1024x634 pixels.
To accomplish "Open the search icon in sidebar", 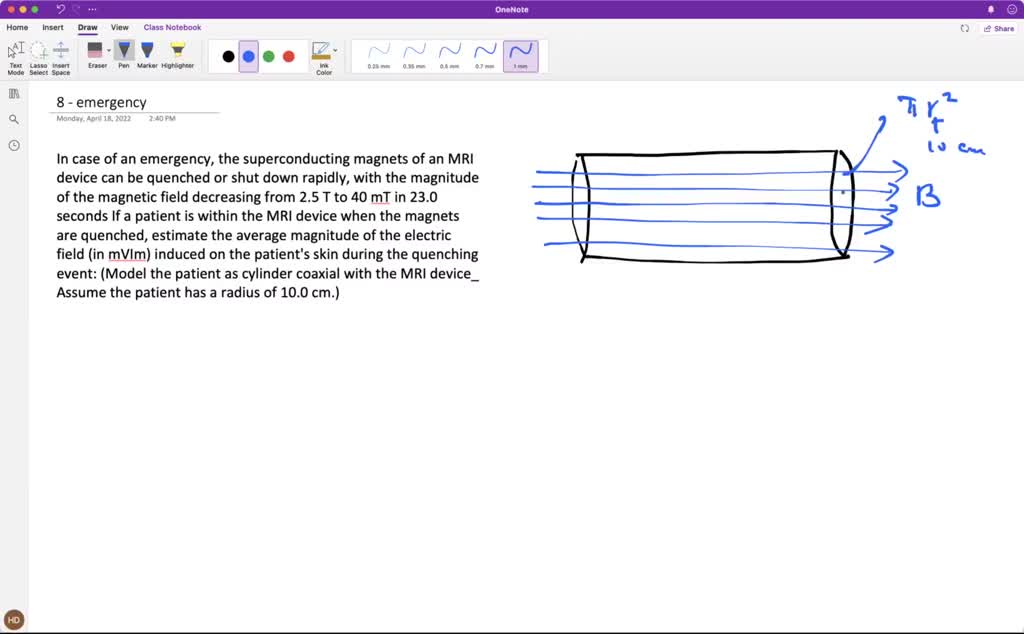I will pos(14,119).
